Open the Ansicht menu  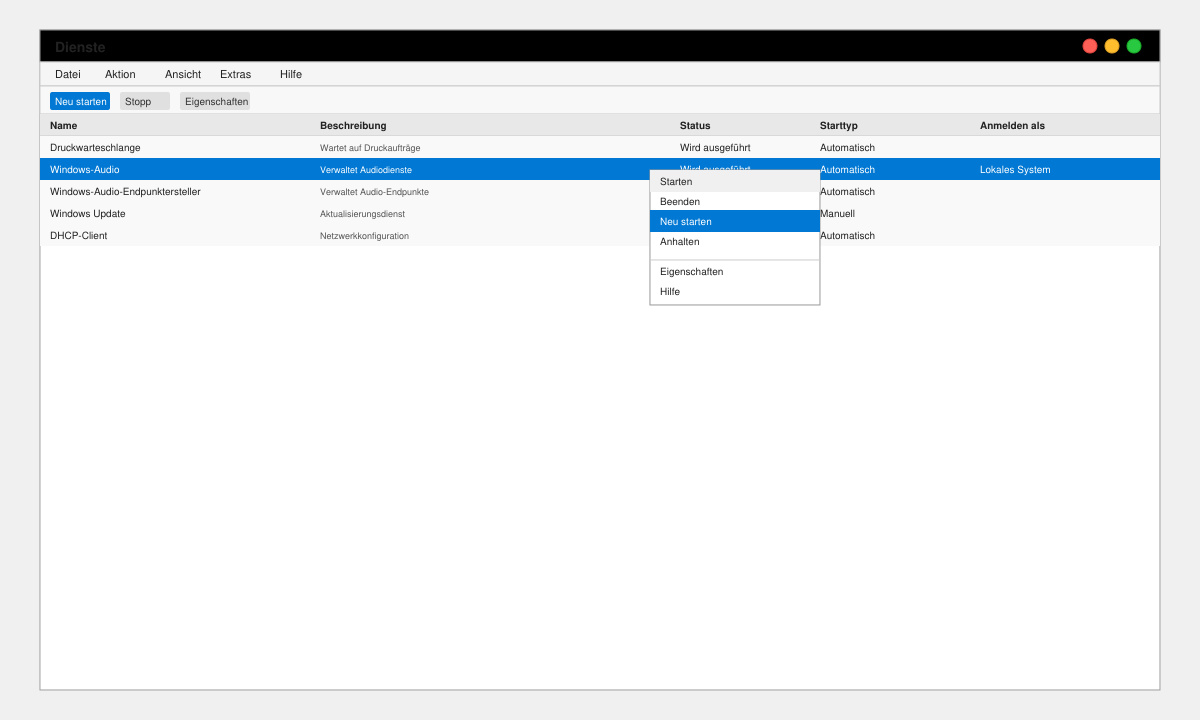183,74
